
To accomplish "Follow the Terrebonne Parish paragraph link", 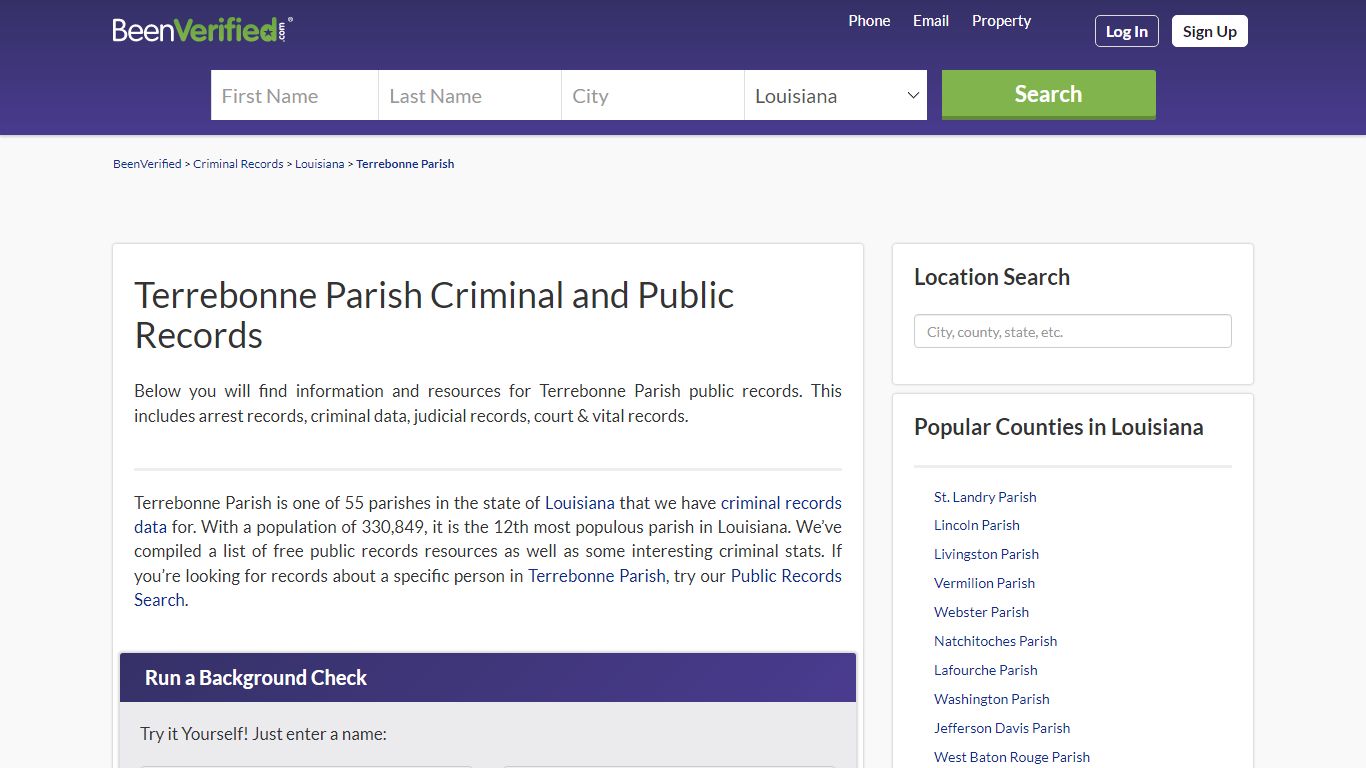I will [597, 576].
